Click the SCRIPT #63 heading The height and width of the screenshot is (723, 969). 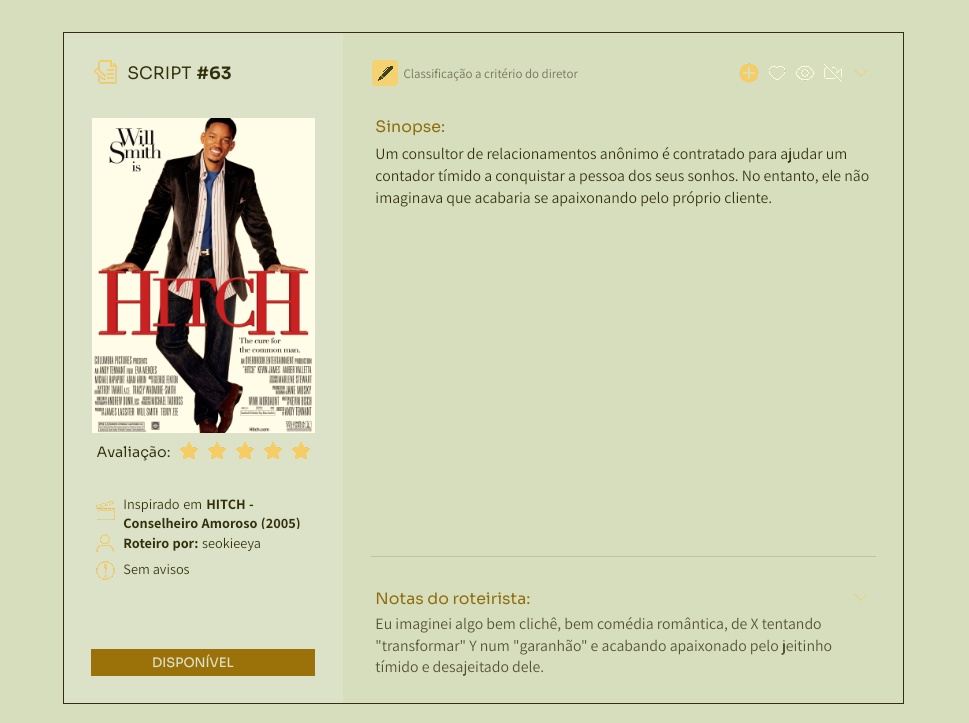point(179,73)
